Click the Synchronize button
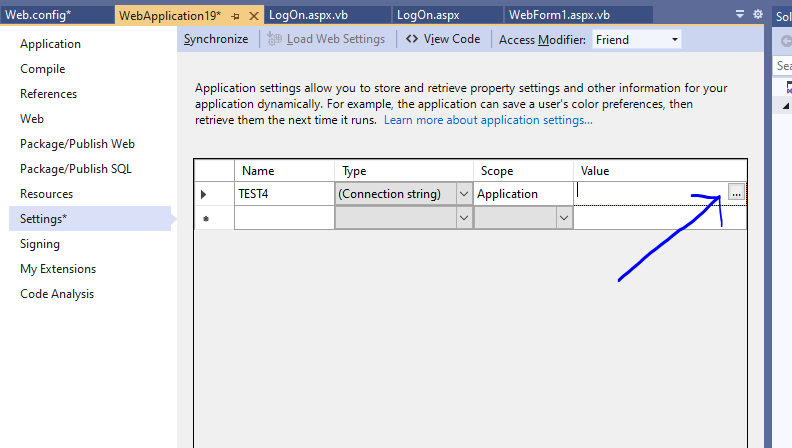 coord(216,39)
